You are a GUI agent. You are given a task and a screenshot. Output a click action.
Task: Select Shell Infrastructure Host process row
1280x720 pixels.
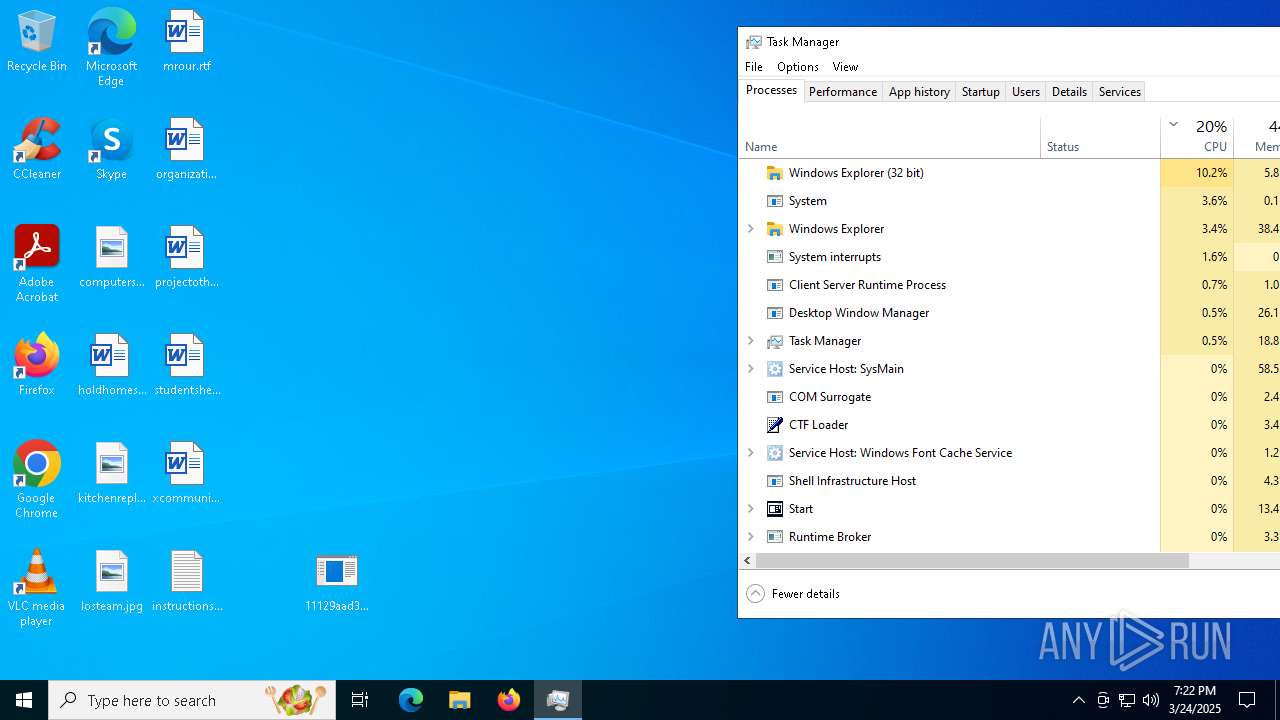pyautogui.click(x=1009, y=481)
